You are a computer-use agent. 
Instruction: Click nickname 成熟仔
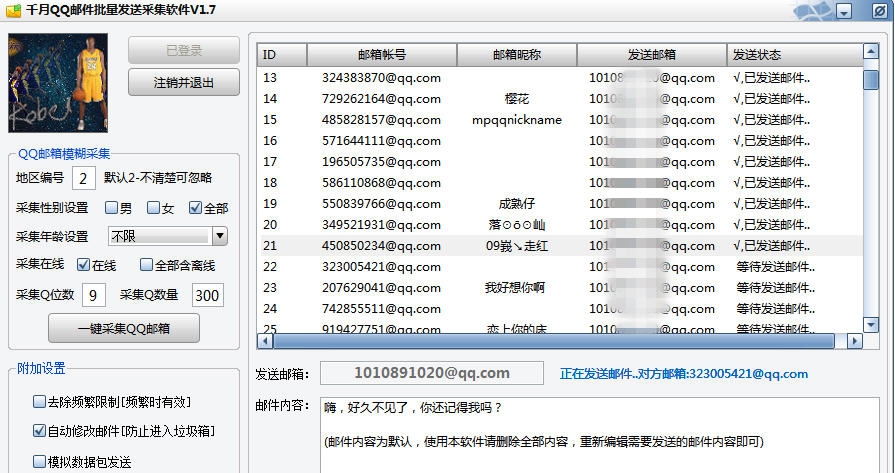[517, 204]
